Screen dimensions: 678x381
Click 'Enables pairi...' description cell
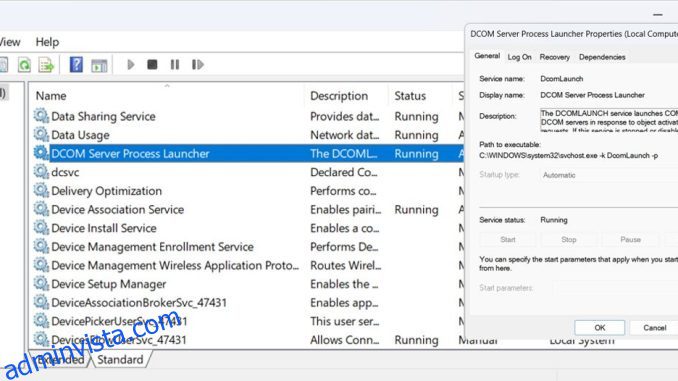click(x=346, y=209)
